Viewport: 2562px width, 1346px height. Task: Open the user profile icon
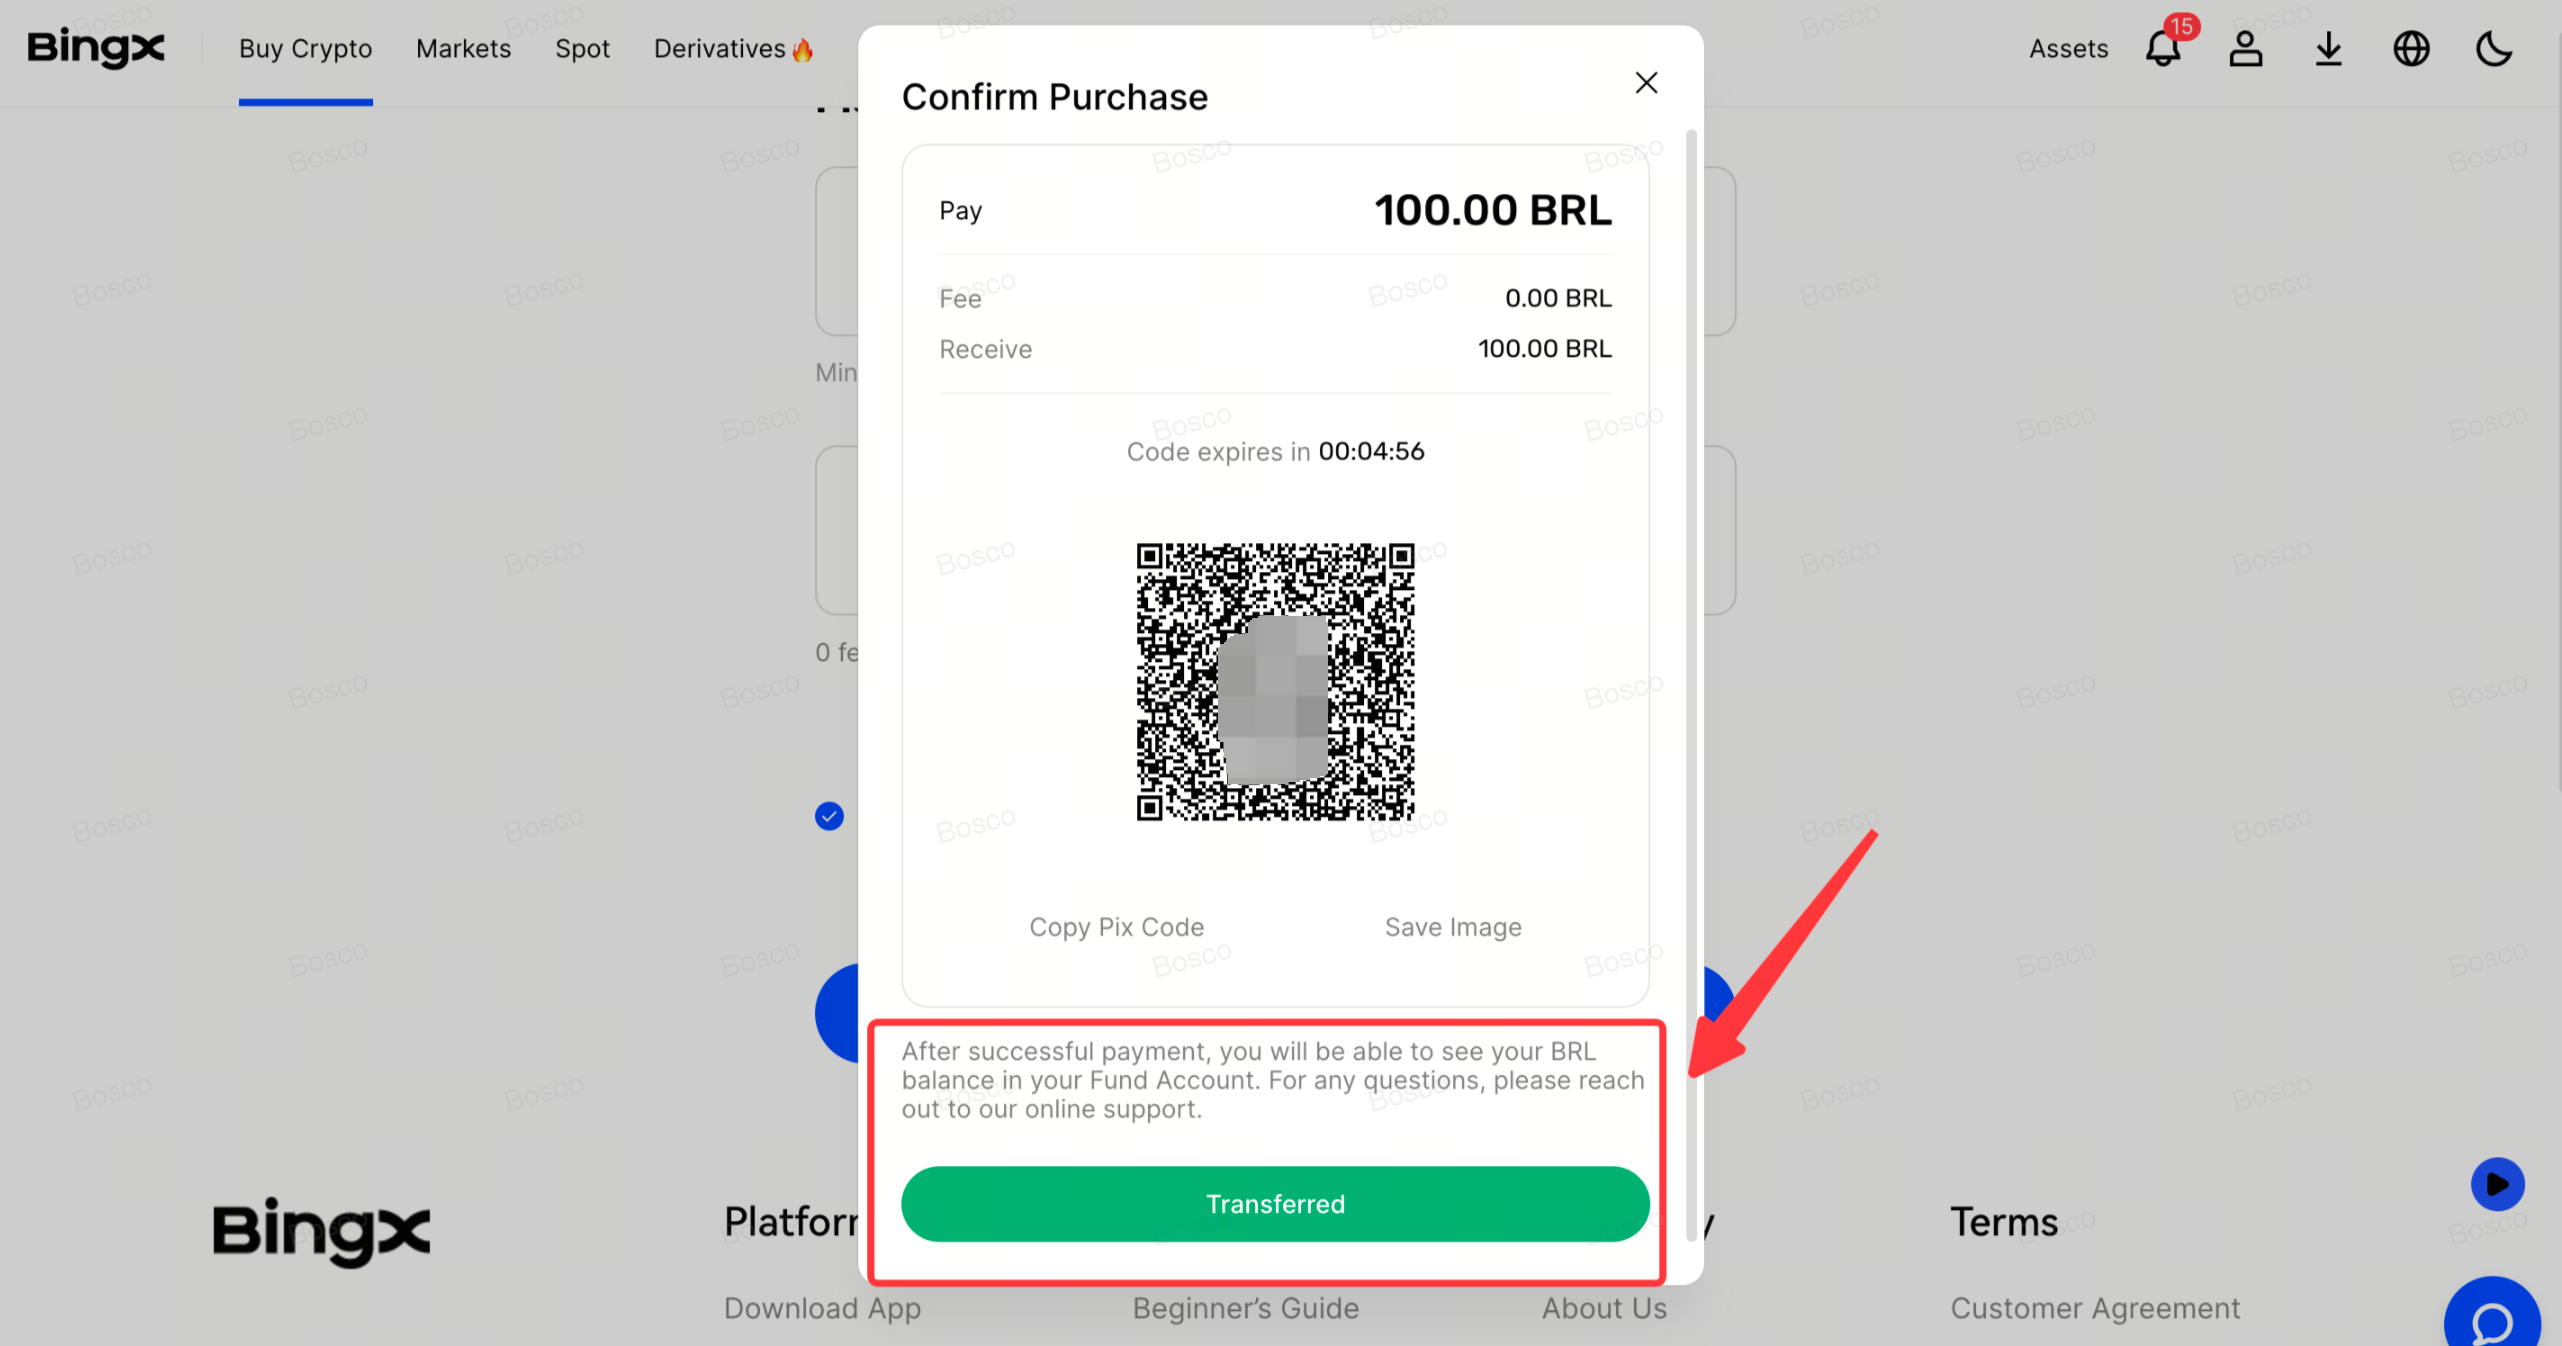pyautogui.click(x=2246, y=48)
